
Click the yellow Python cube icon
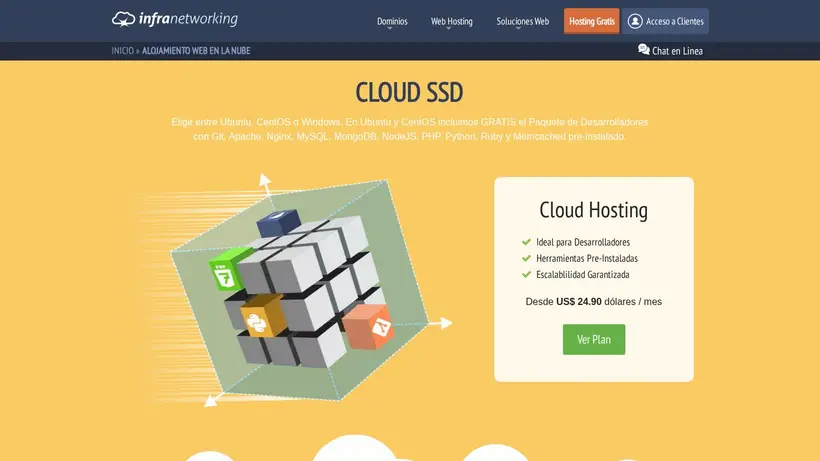(x=262, y=316)
